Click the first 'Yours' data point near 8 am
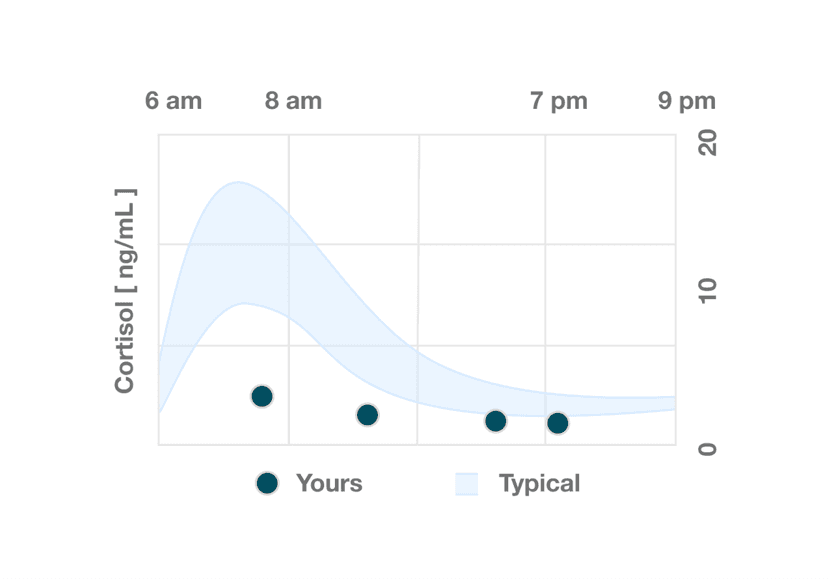 pos(262,396)
